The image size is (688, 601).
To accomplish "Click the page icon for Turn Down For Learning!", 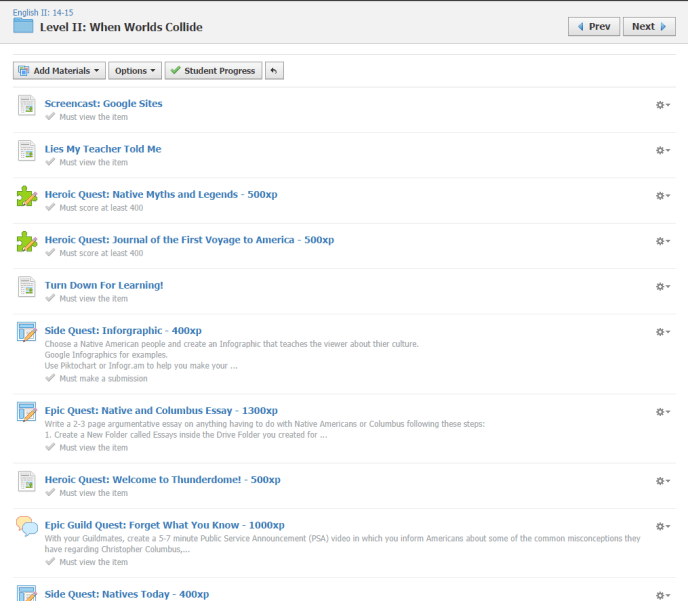I will (26, 286).
